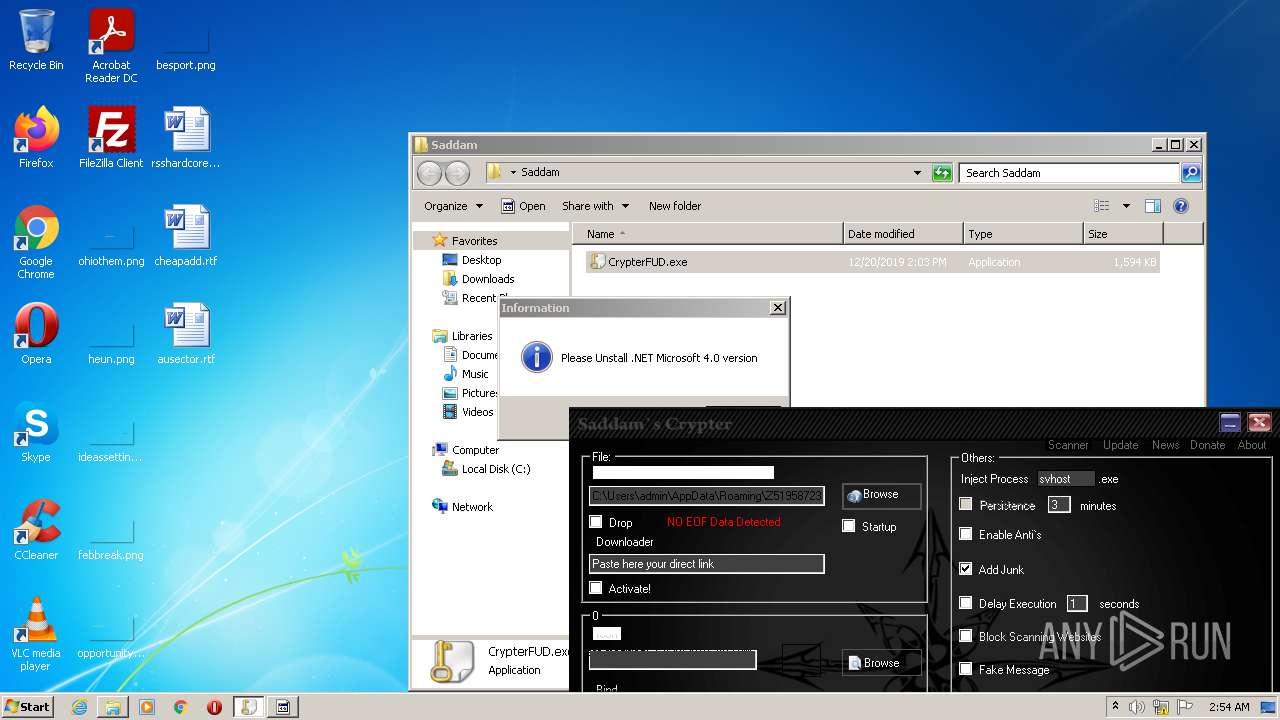Launch CCleaner from the desktop

click(x=36, y=530)
